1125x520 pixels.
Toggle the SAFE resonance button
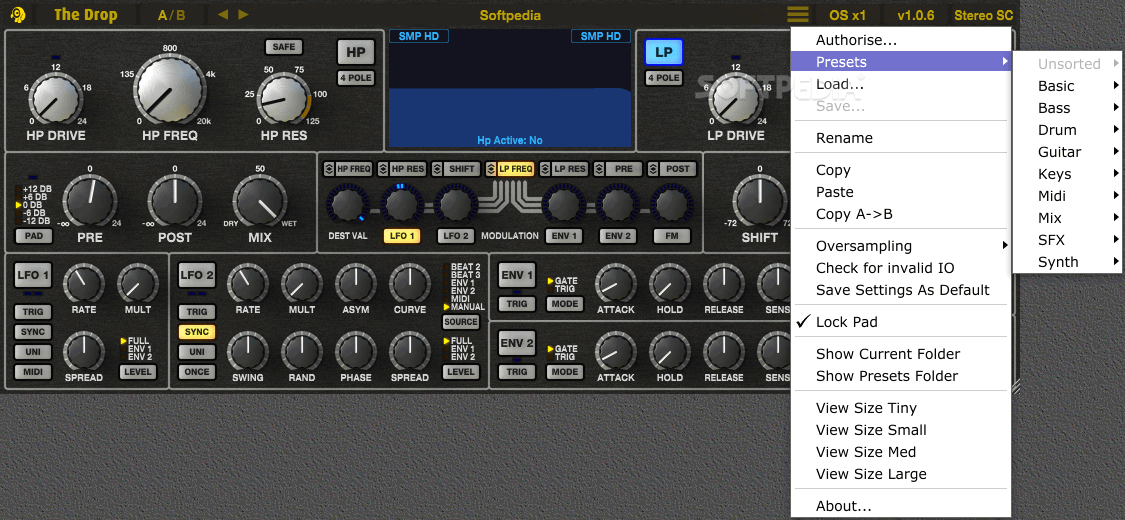point(284,47)
